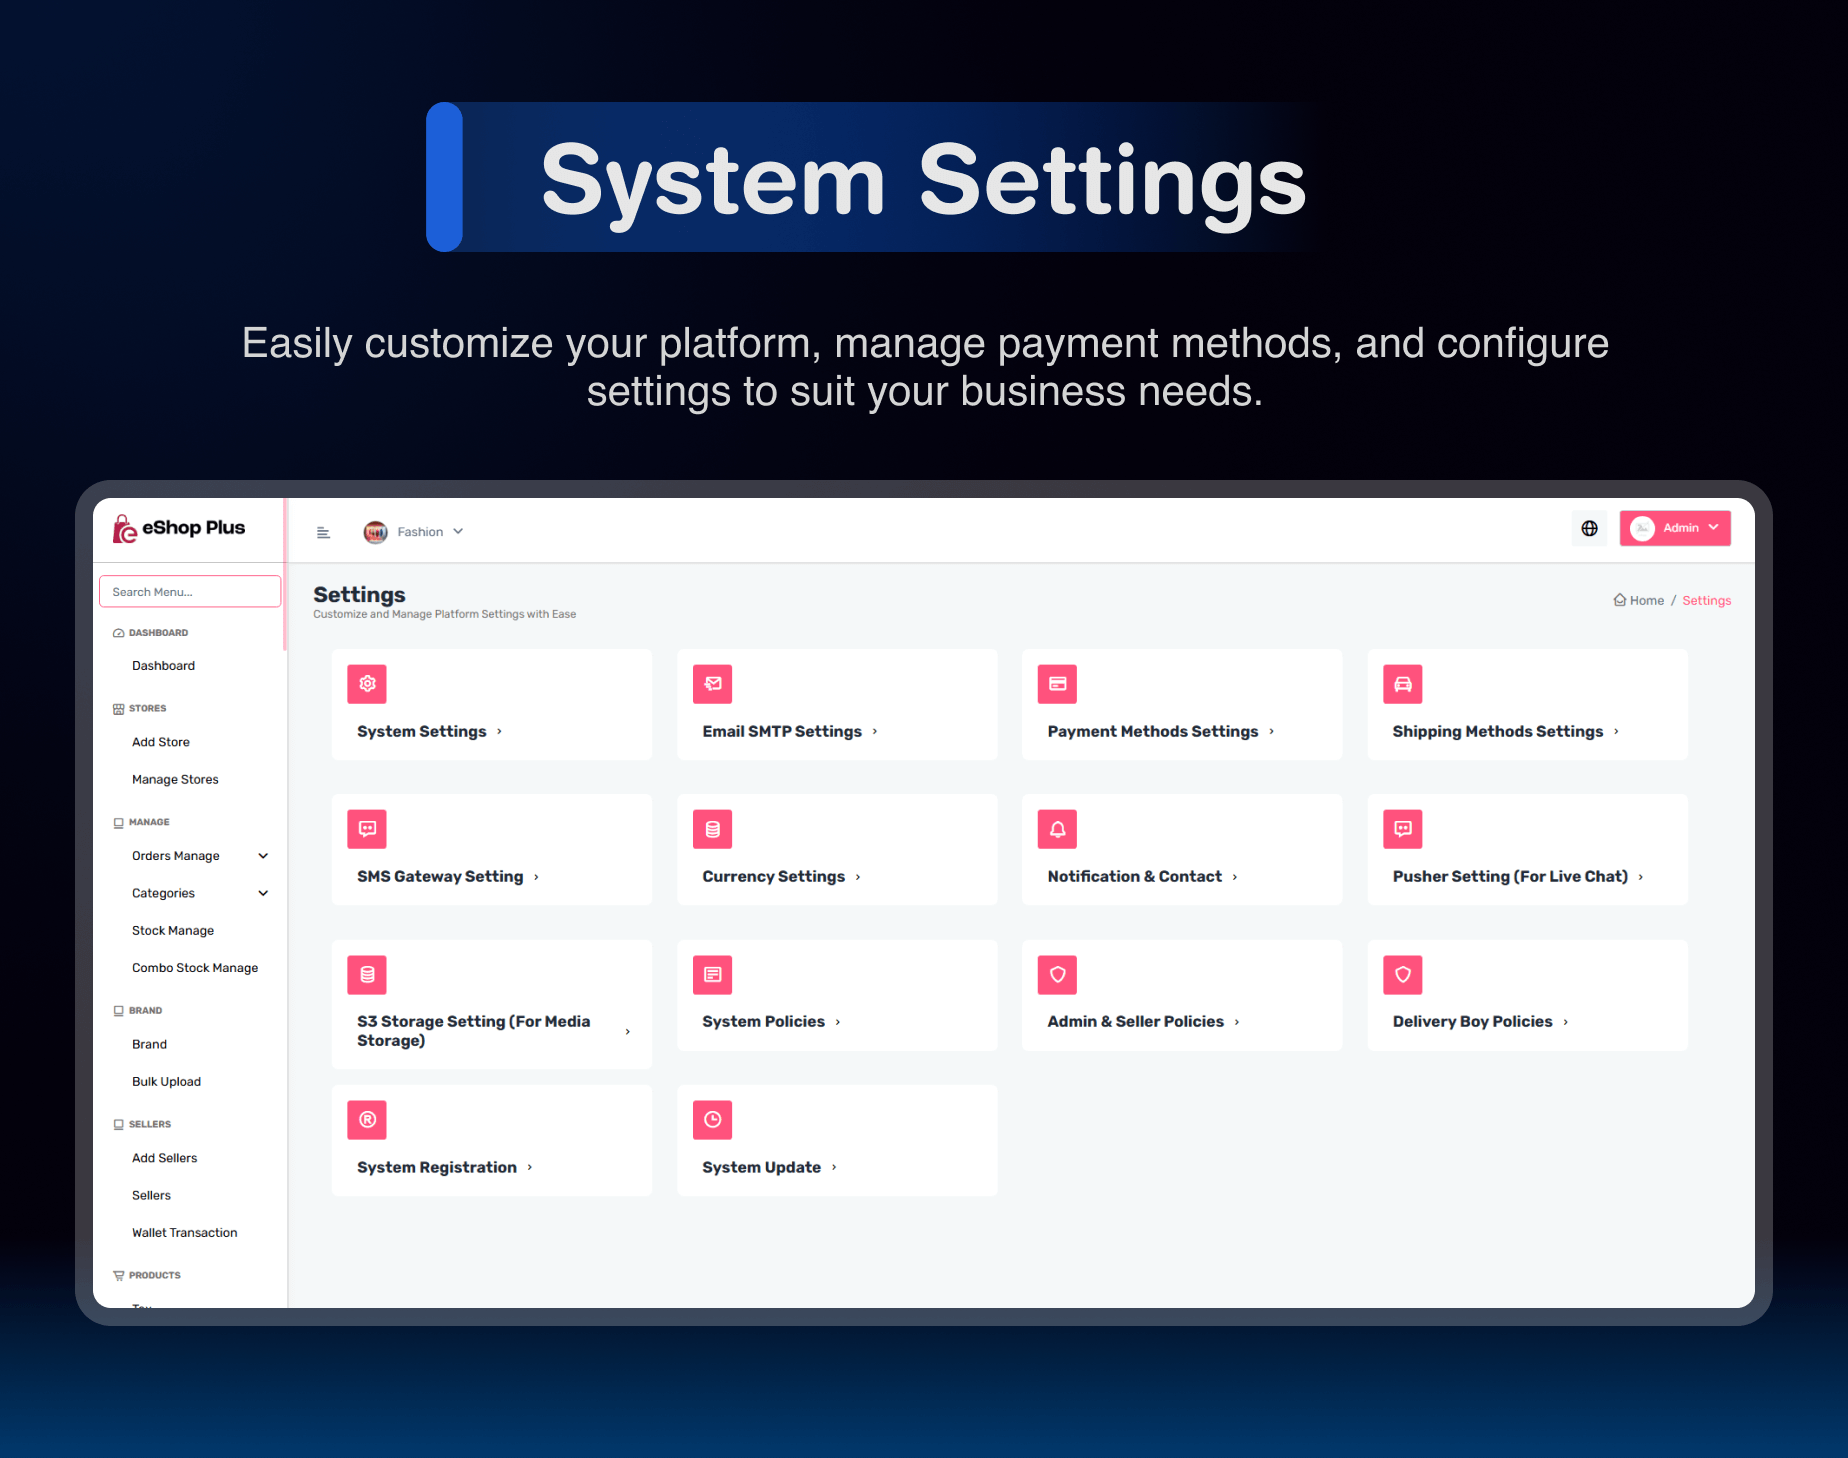
Task: Click the Notification bell icon
Action: click(1057, 829)
